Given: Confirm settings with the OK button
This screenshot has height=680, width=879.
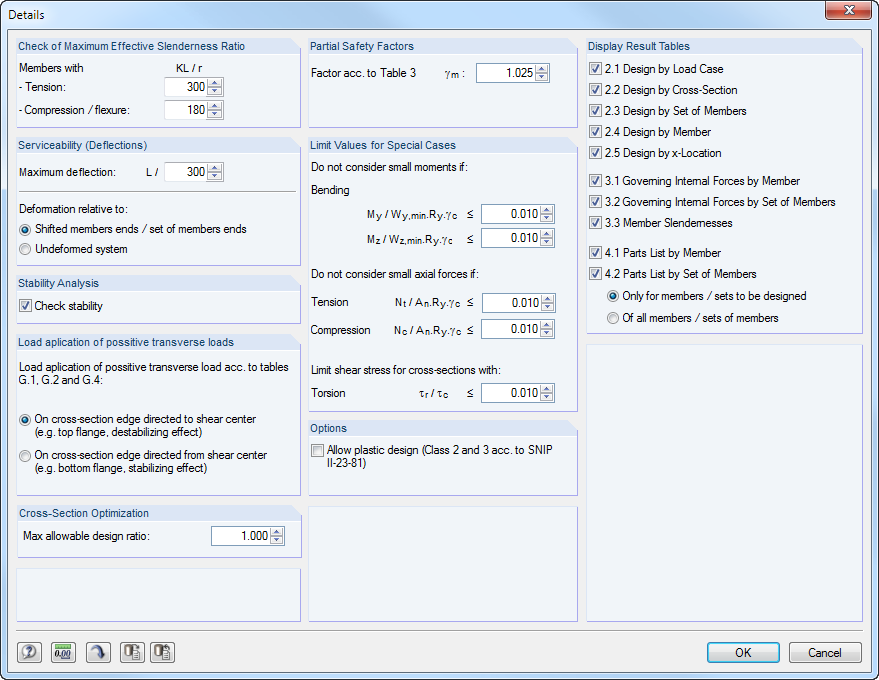Looking at the screenshot, I should 743,652.
